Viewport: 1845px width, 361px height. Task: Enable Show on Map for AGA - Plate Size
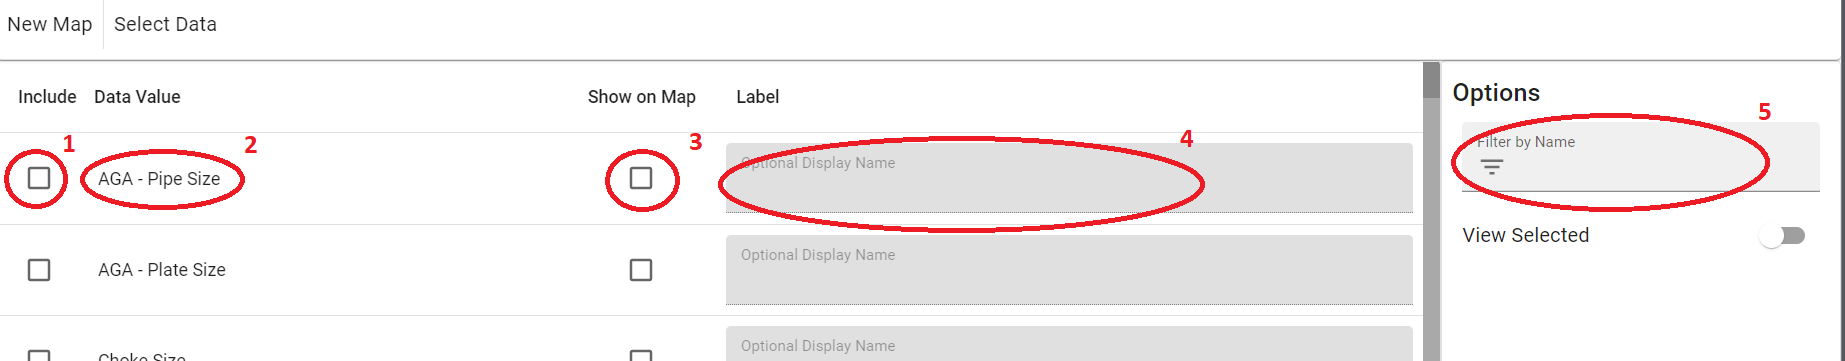(x=641, y=270)
